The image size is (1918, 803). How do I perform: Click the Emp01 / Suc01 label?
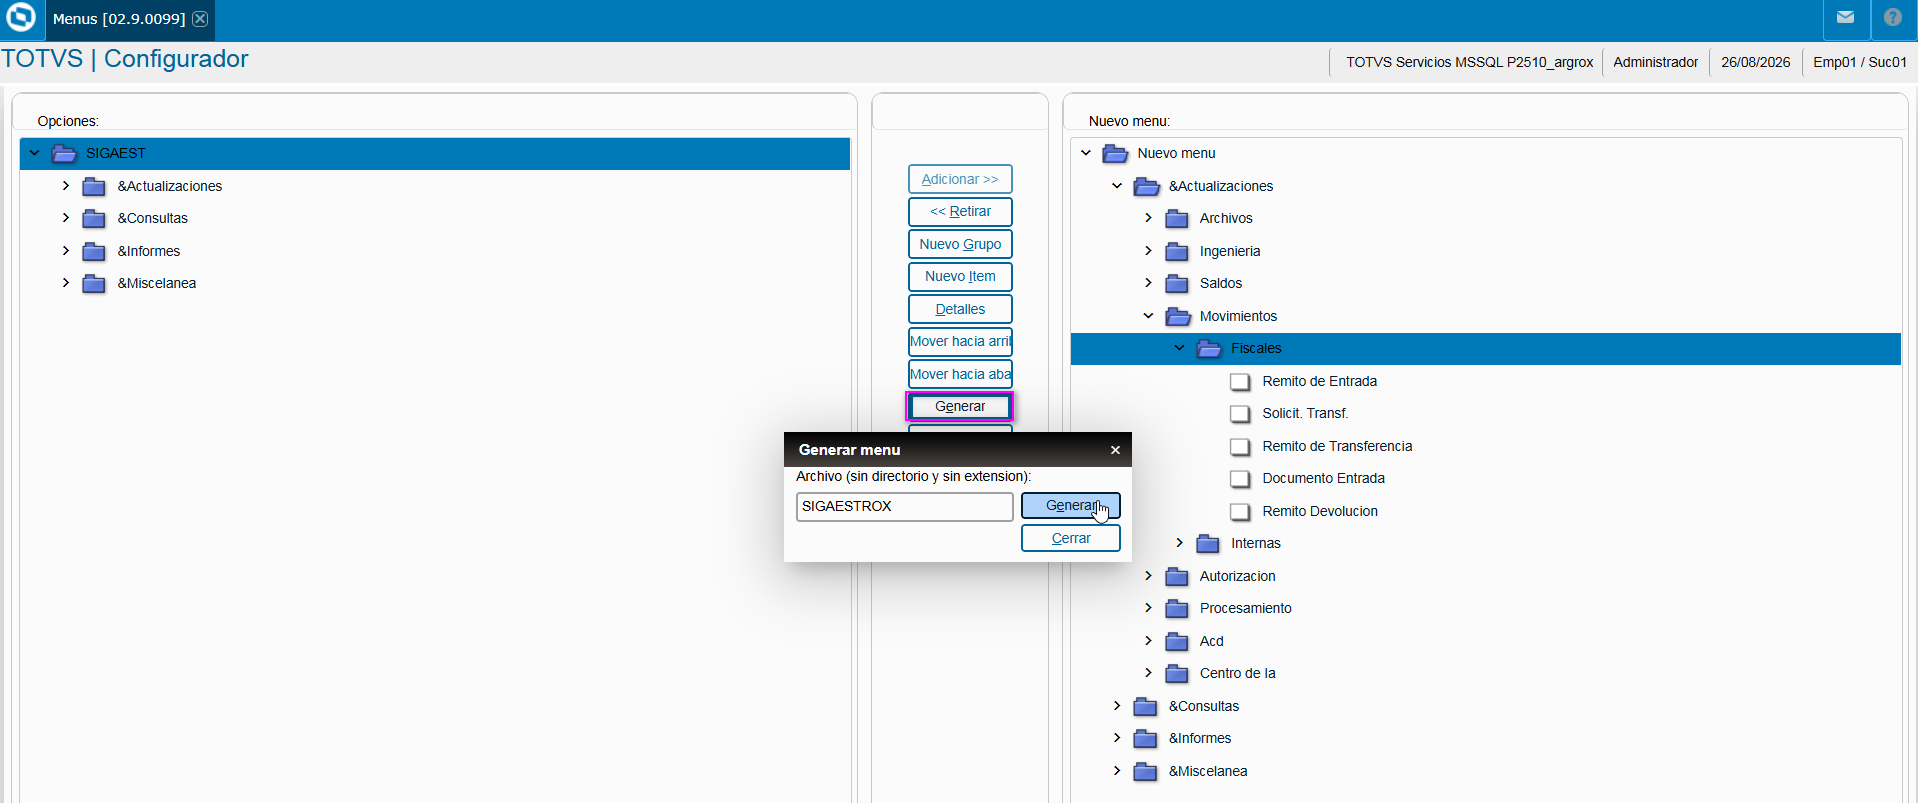1860,62
